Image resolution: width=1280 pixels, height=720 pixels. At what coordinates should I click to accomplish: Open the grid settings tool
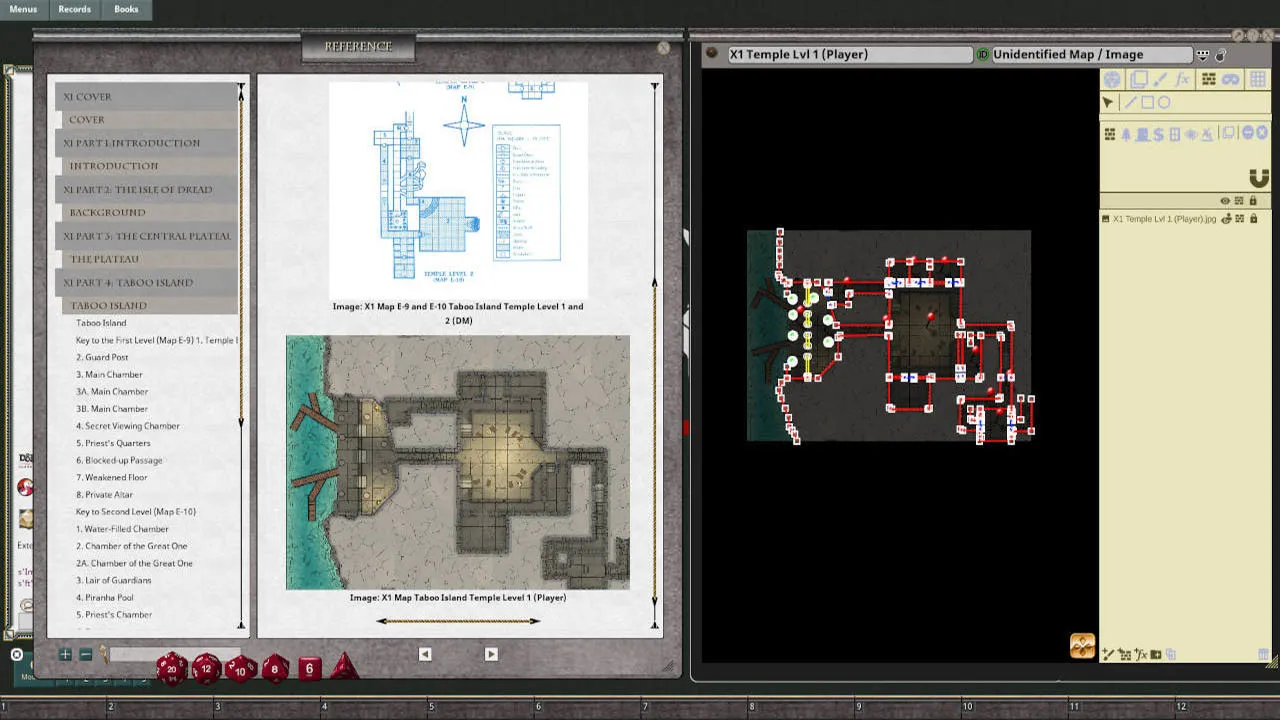point(1258,79)
